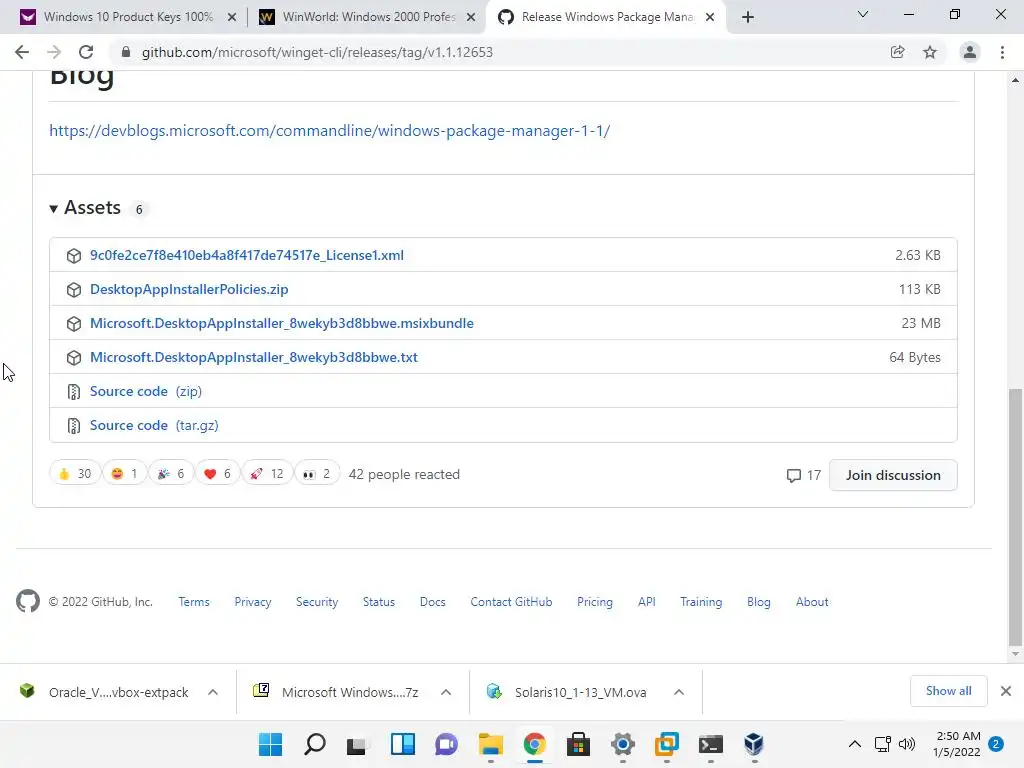Screen dimensions: 1024x768
Task: Close the Windows 10 Product Keys tab
Action: pyautogui.click(x=231, y=18)
